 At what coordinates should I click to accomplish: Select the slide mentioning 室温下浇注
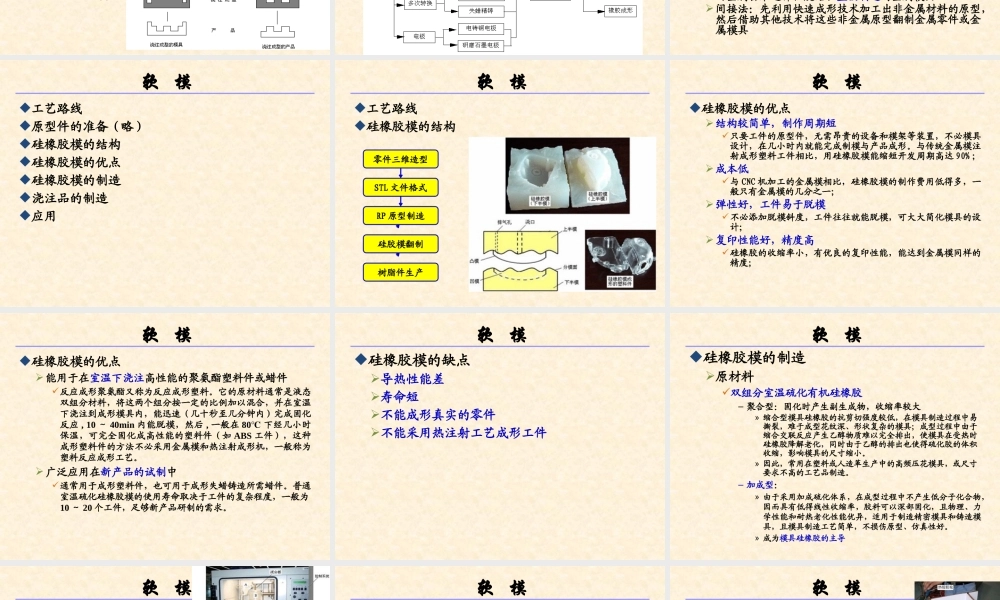(165, 437)
